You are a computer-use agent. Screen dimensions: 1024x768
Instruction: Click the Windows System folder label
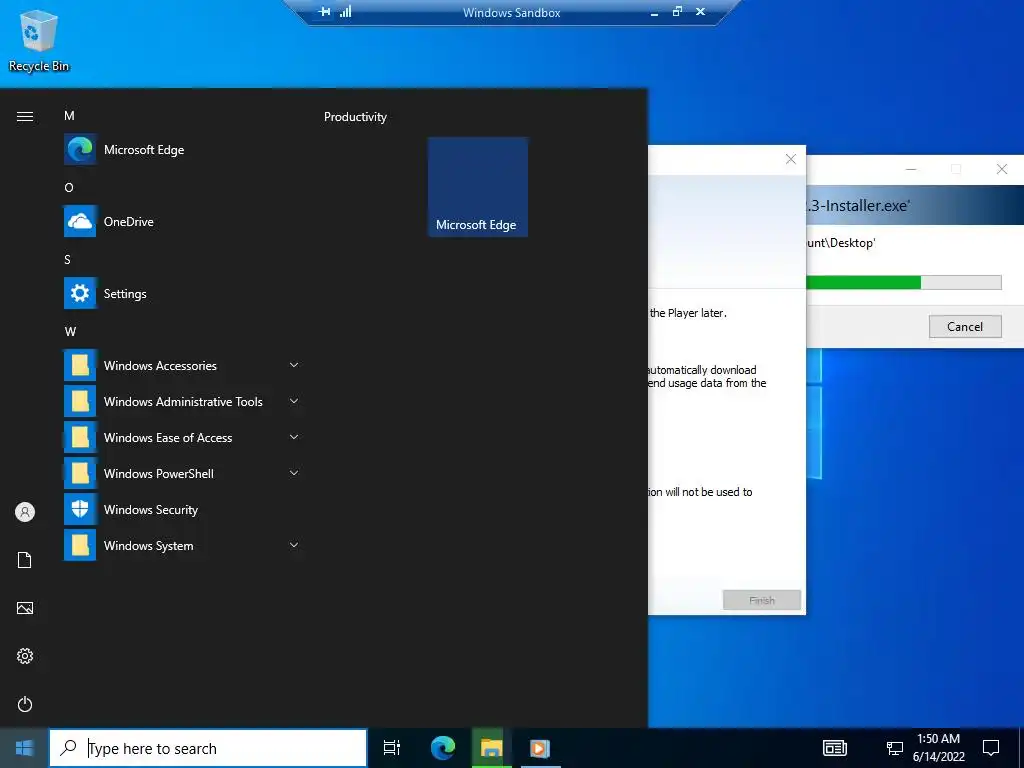click(148, 546)
